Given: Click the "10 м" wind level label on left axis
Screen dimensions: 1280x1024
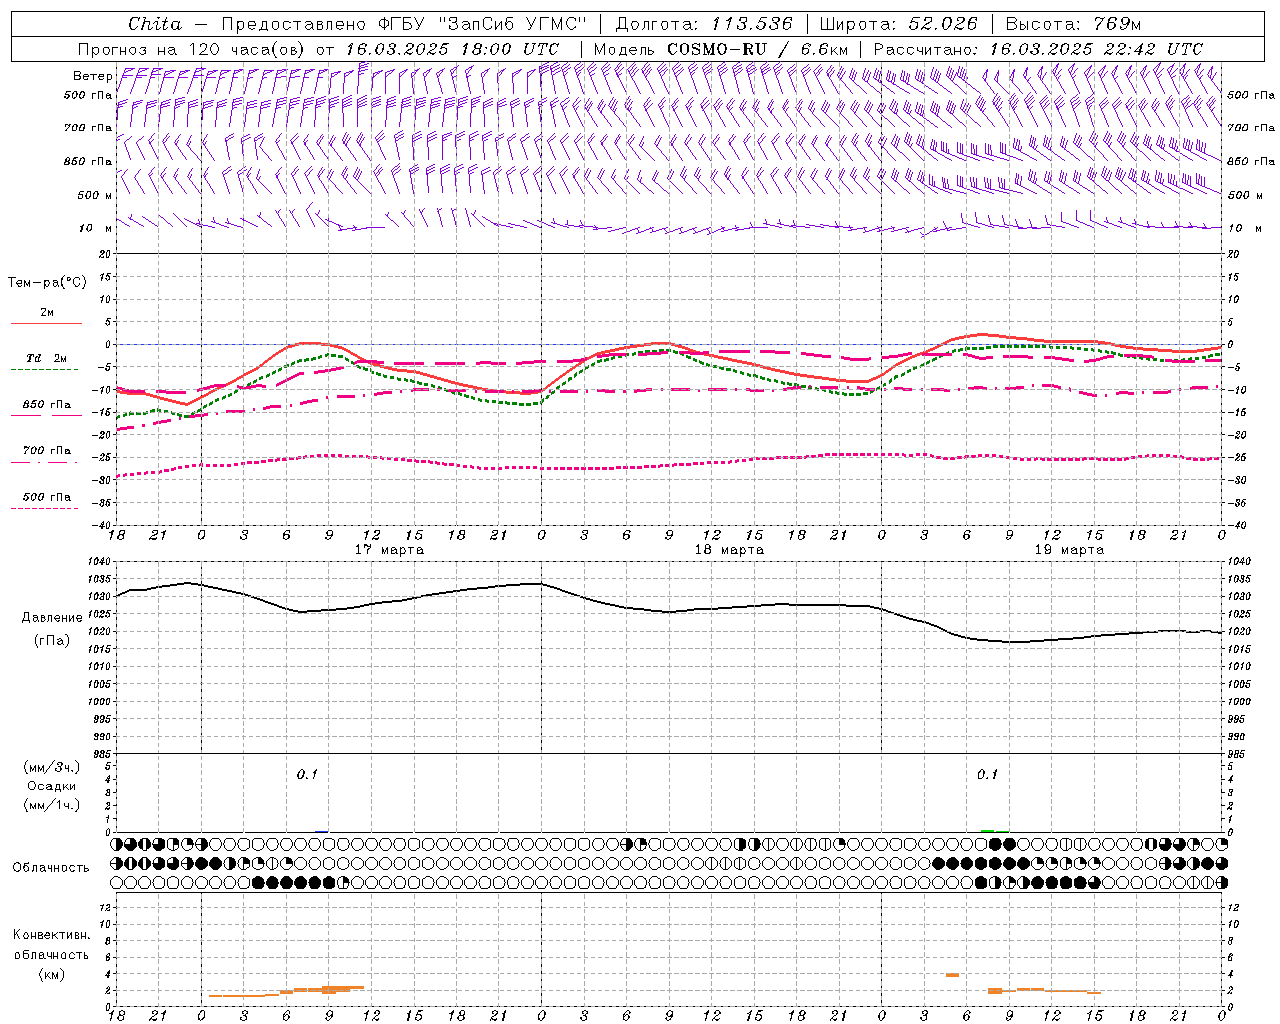Looking at the screenshot, I should [x=95, y=228].
